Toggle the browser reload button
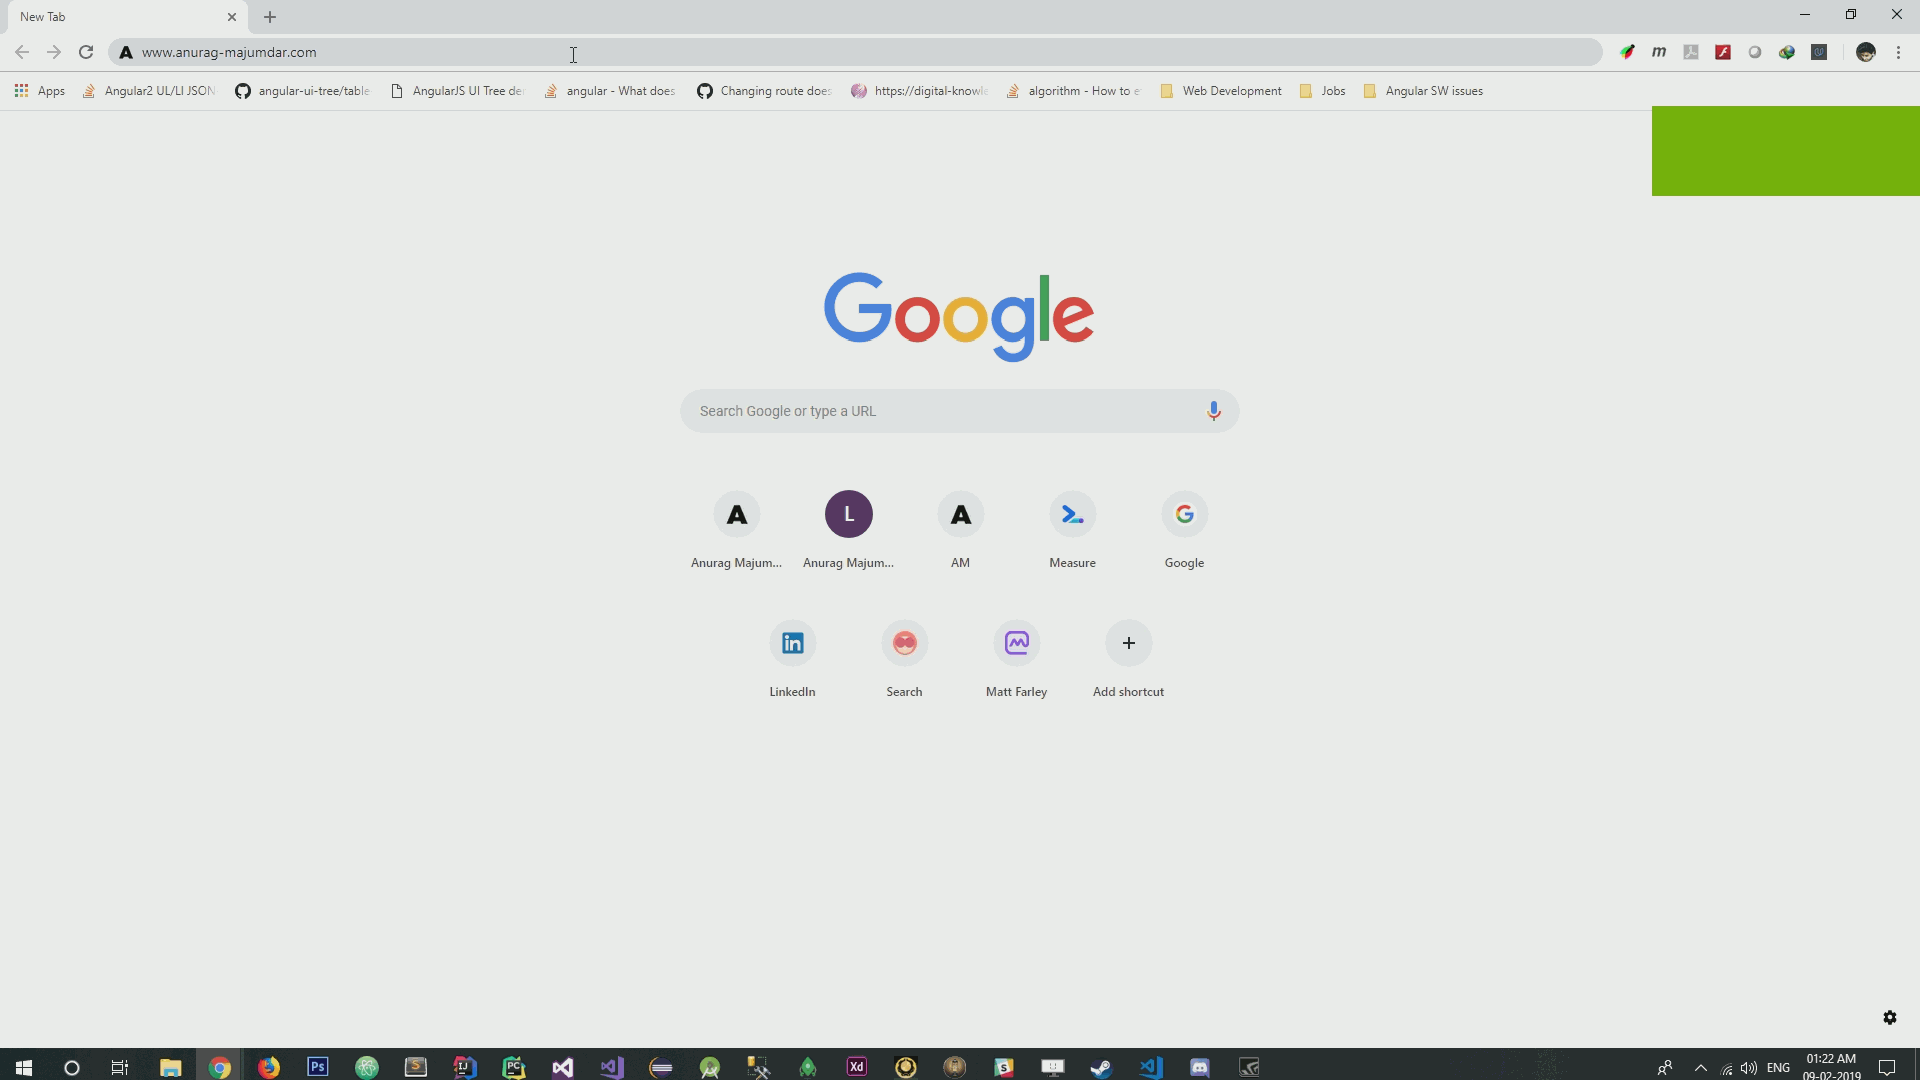 tap(86, 53)
